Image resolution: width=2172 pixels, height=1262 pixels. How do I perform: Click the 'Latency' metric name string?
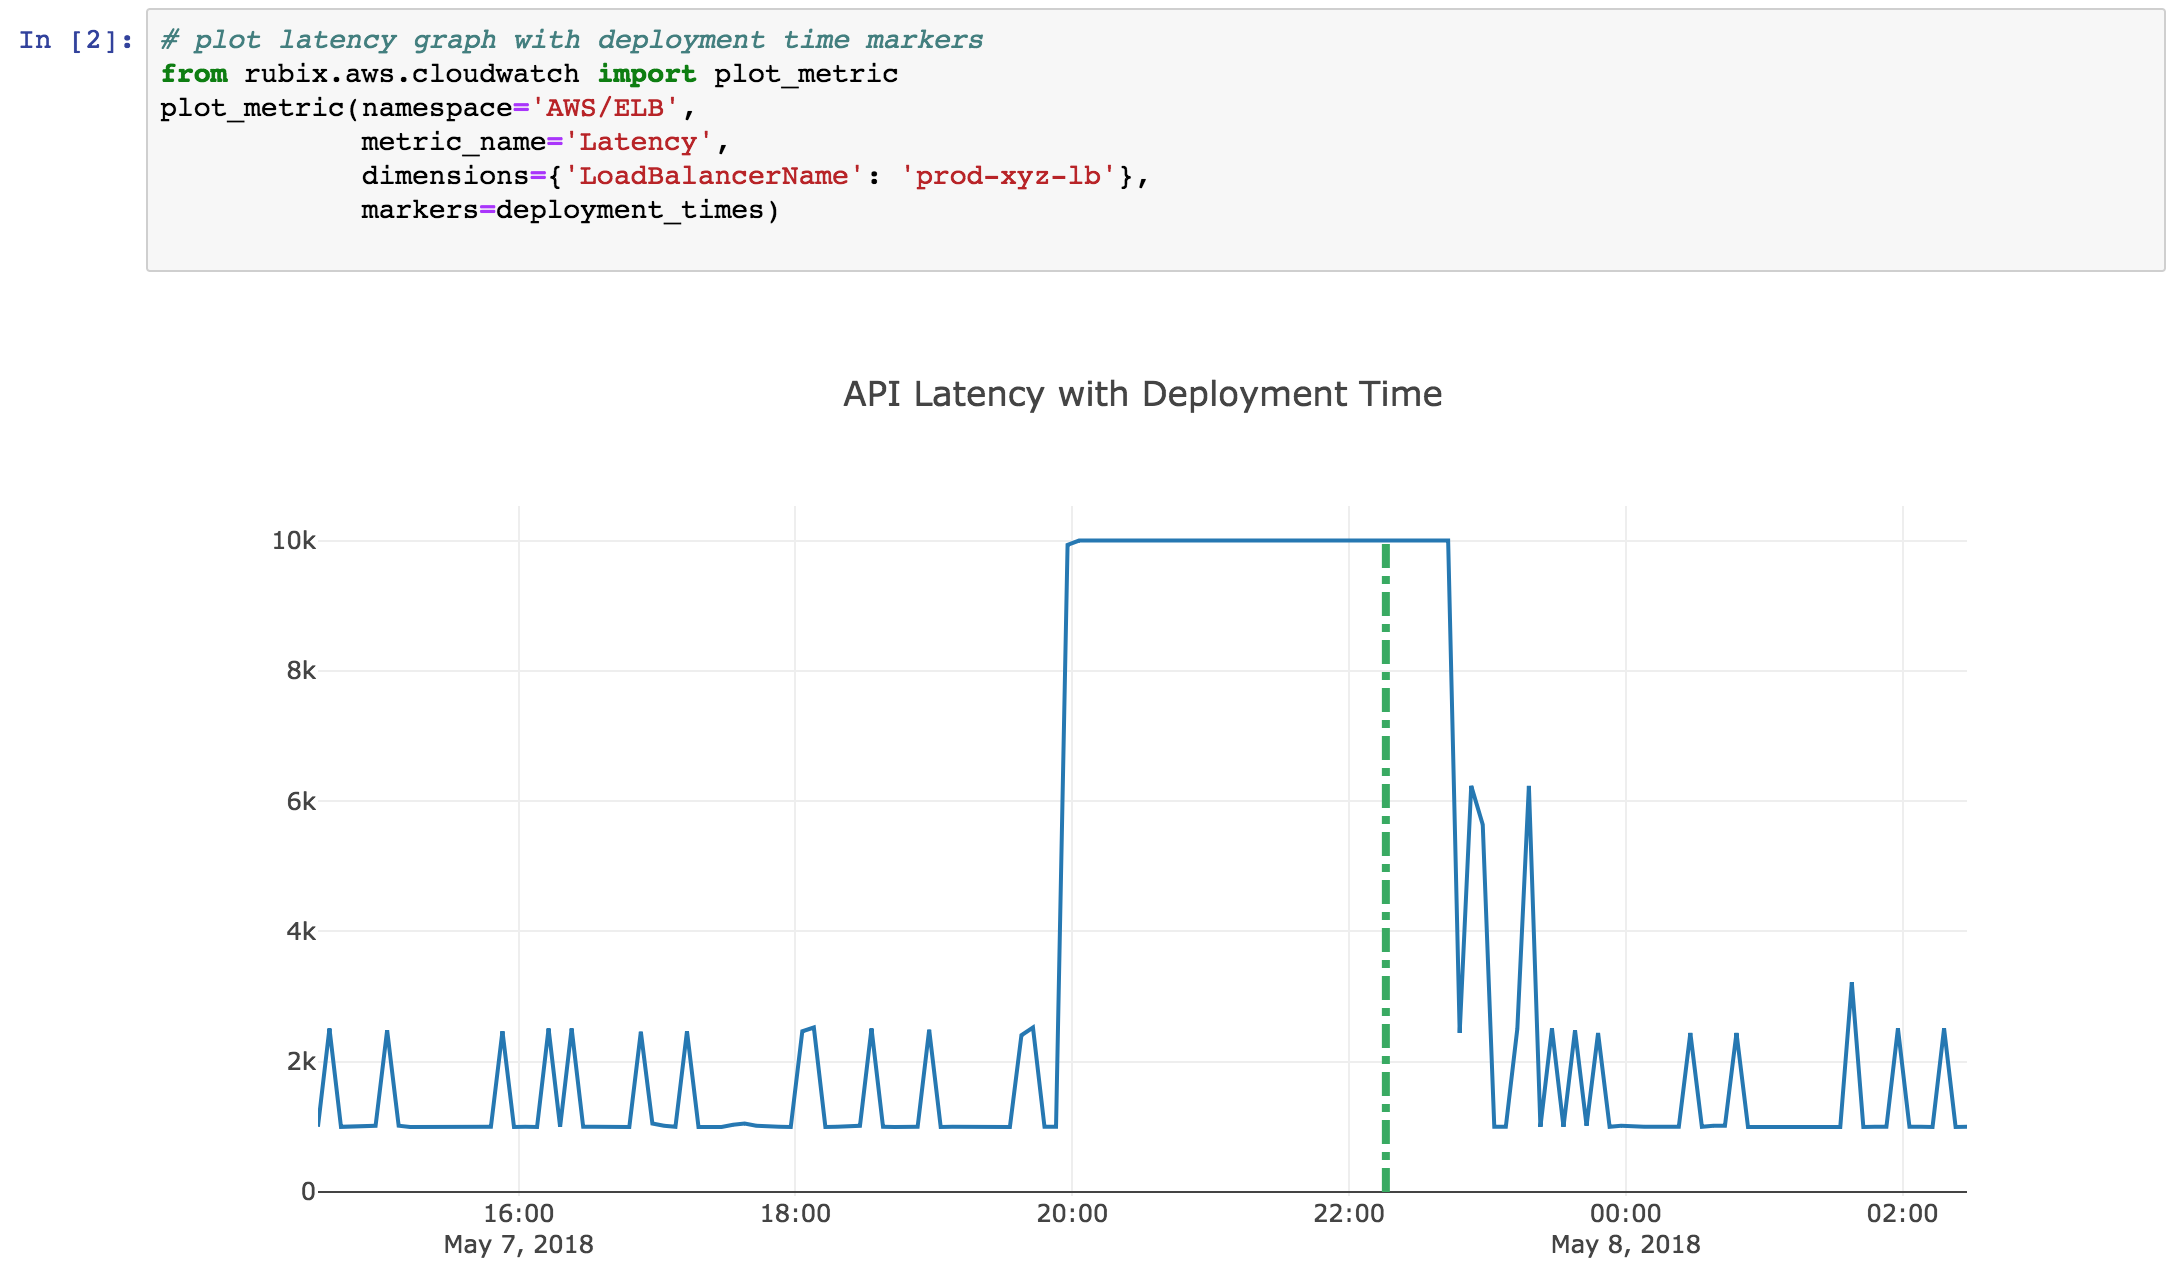point(638,142)
